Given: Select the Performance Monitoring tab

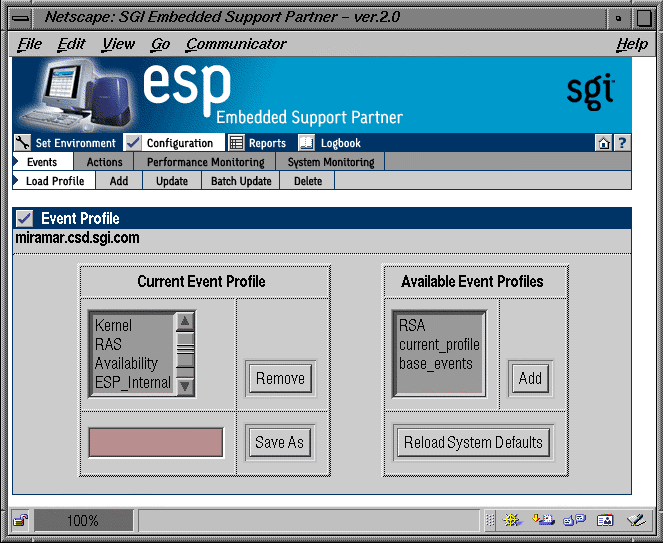Looking at the screenshot, I should [205, 162].
